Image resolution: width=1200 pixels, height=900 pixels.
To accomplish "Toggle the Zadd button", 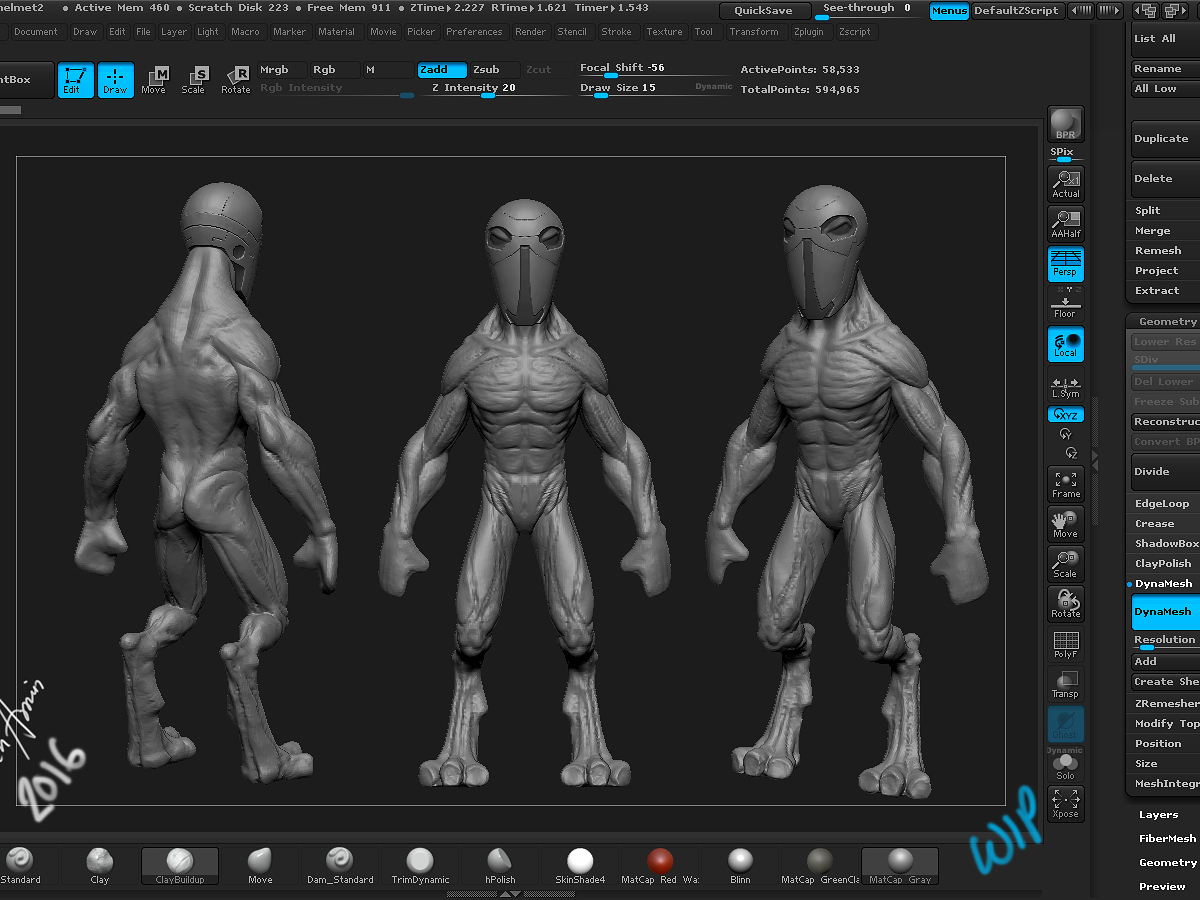I will [x=442, y=70].
